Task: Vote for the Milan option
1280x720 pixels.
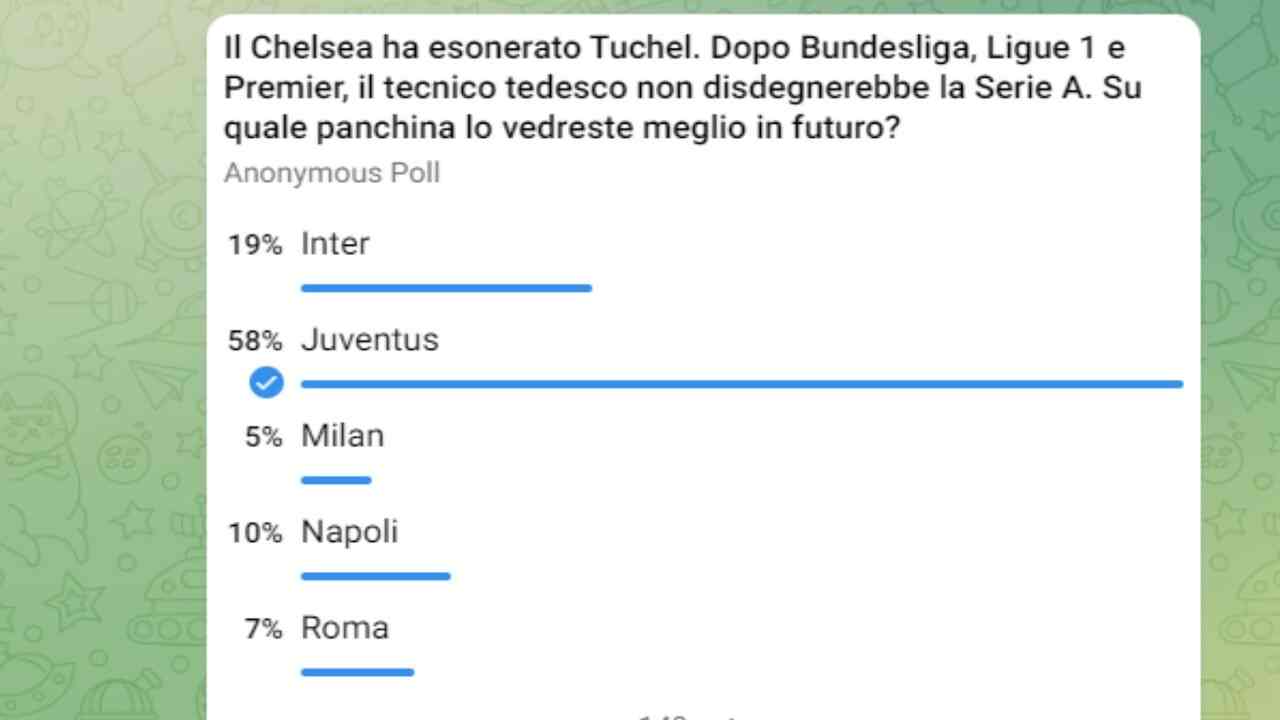Action: click(x=342, y=435)
